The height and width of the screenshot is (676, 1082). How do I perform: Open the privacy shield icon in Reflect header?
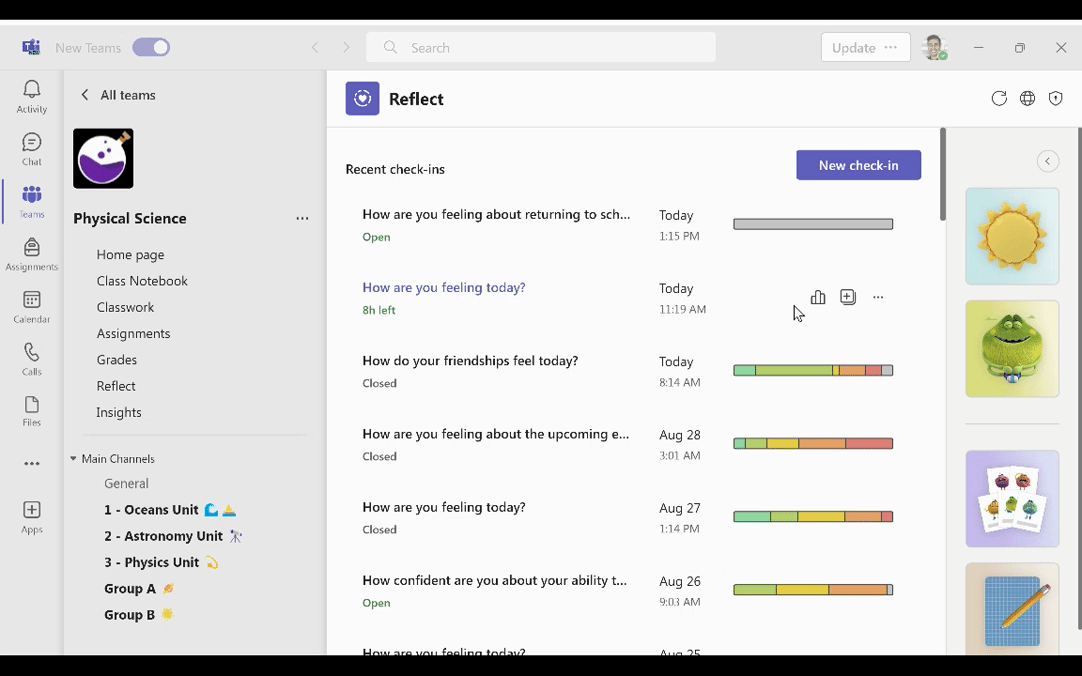pyautogui.click(x=1055, y=98)
